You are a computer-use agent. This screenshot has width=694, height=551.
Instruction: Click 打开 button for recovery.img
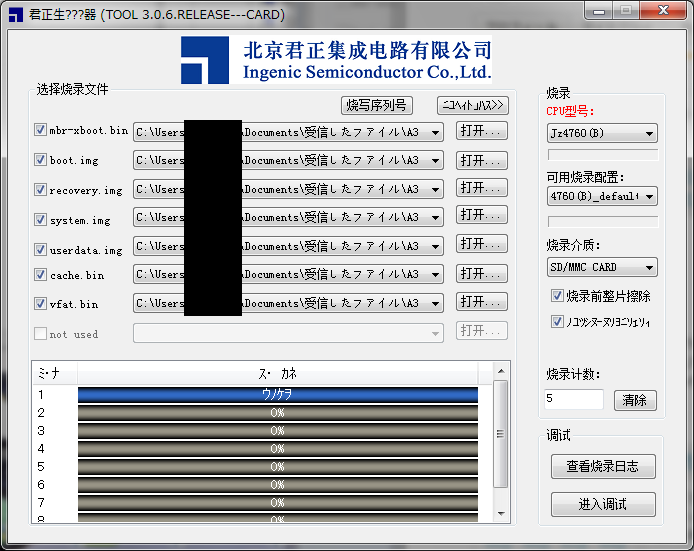coord(482,188)
